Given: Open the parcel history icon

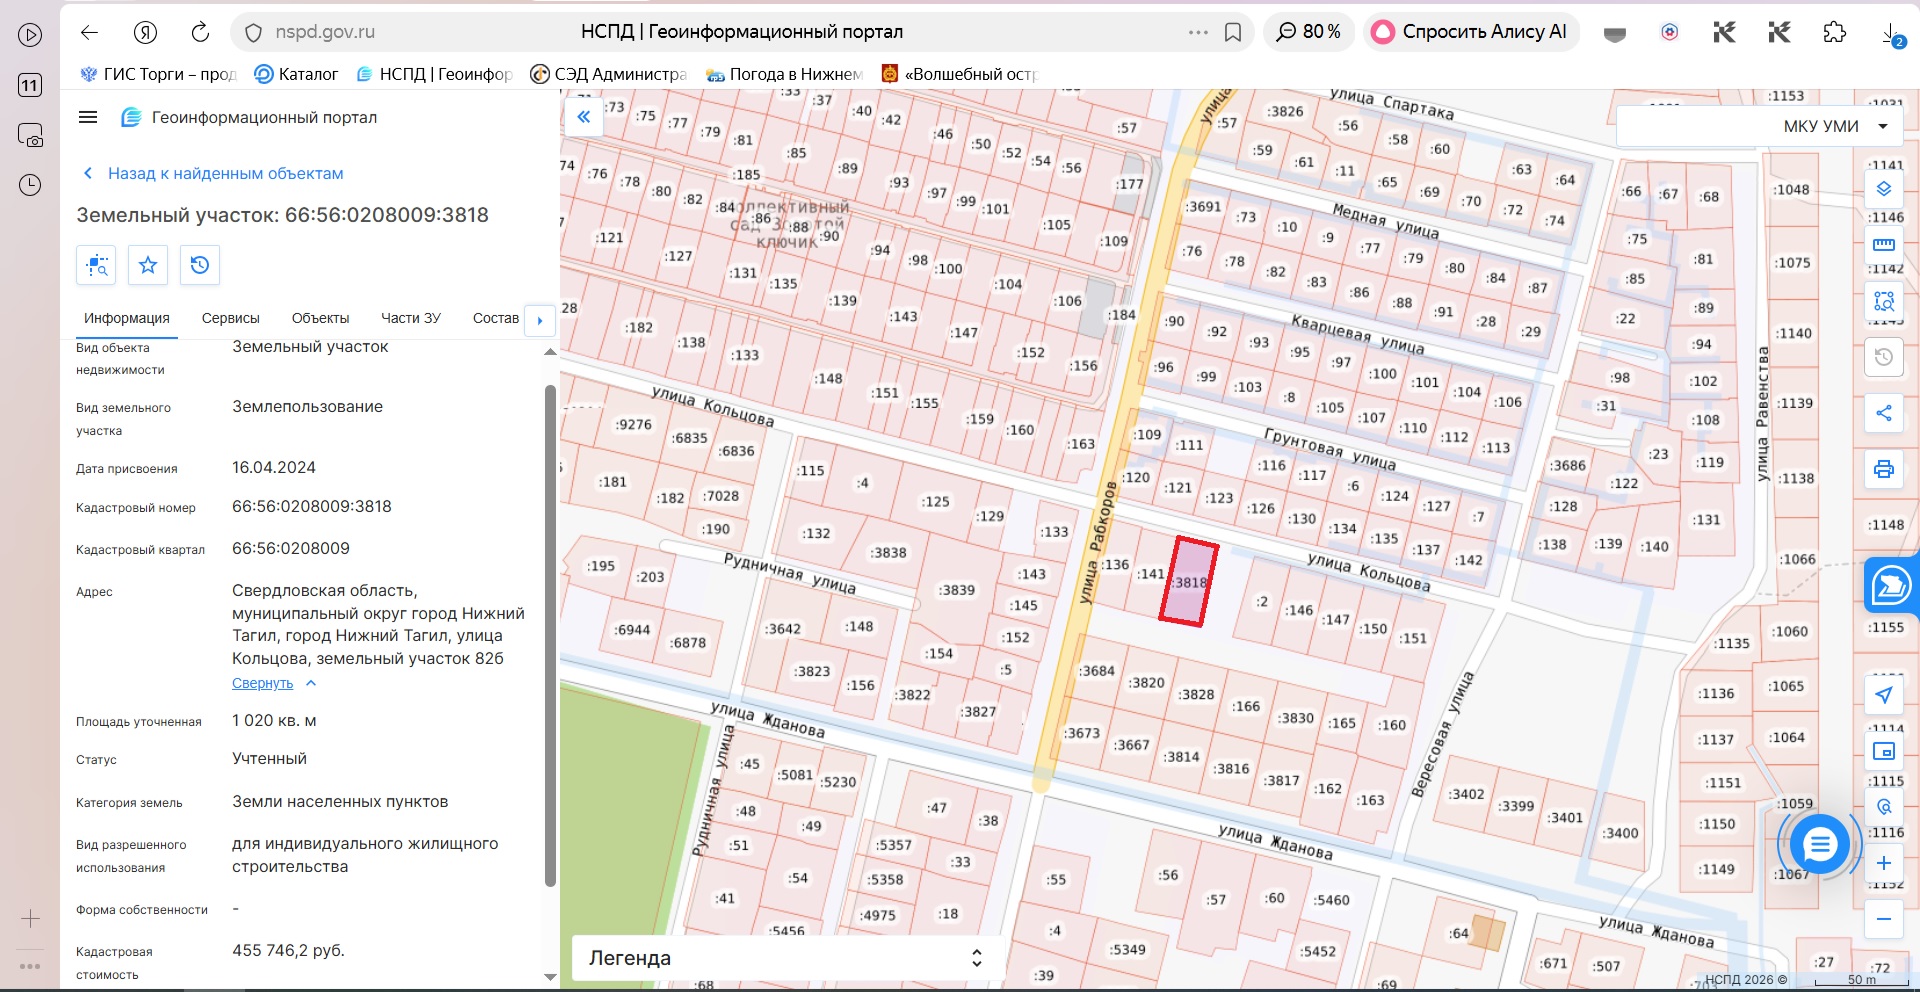Looking at the screenshot, I should click(x=200, y=265).
